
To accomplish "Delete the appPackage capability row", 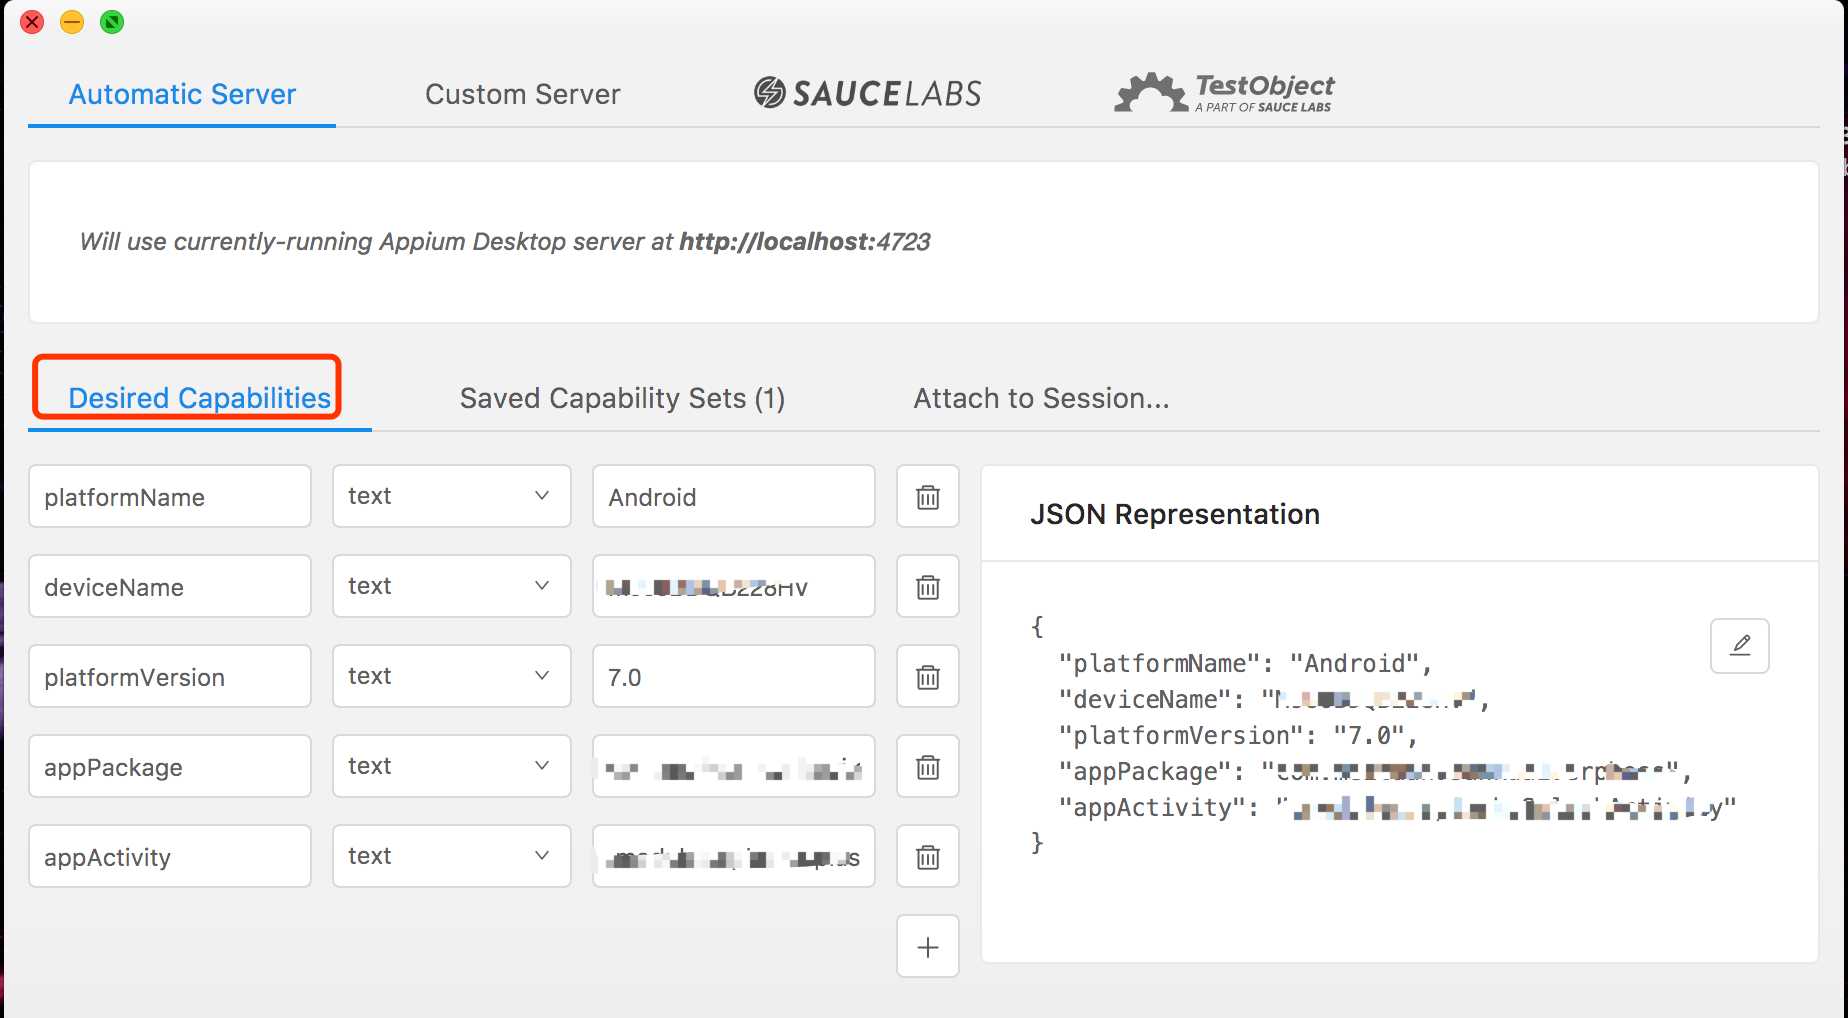I will click(x=928, y=766).
